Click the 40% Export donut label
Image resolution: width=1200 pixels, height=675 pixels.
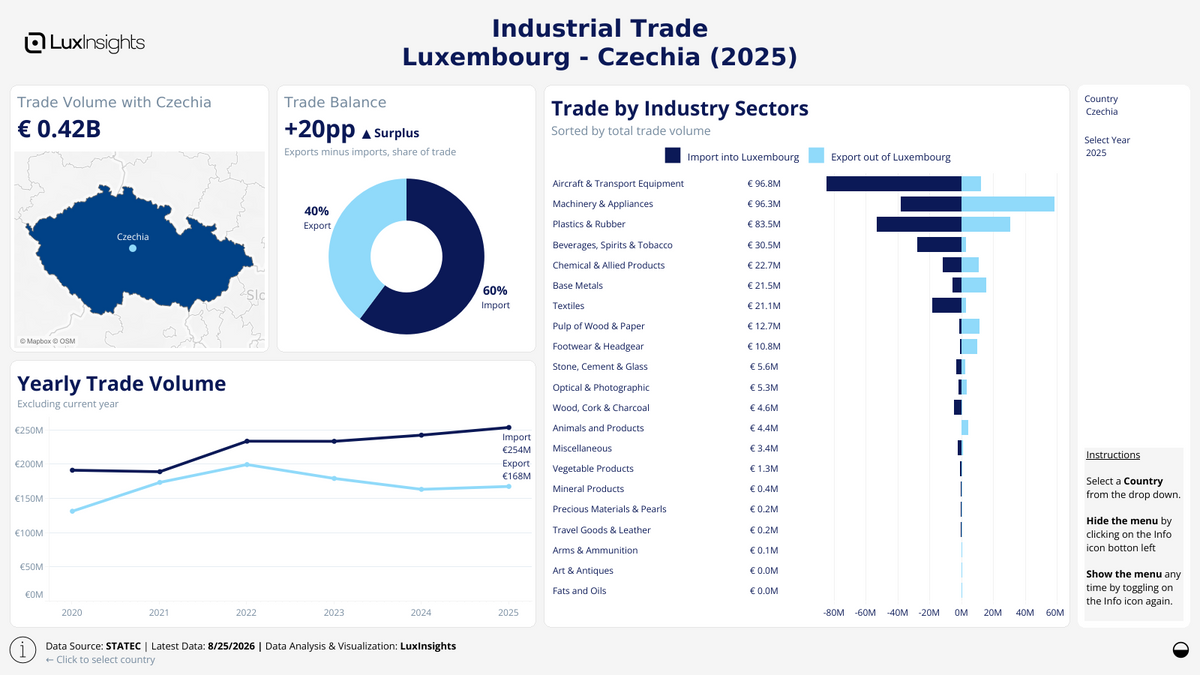(316, 218)
